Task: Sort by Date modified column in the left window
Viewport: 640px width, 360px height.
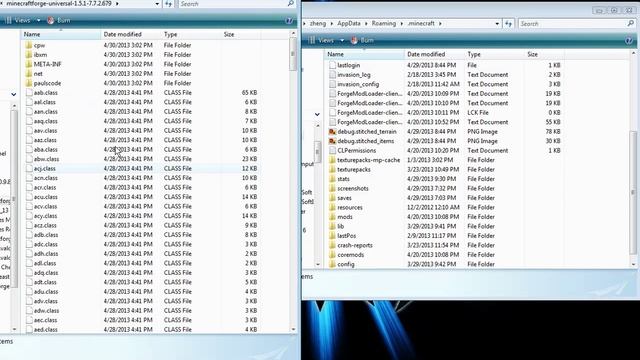Action: (x=130, y=35)
